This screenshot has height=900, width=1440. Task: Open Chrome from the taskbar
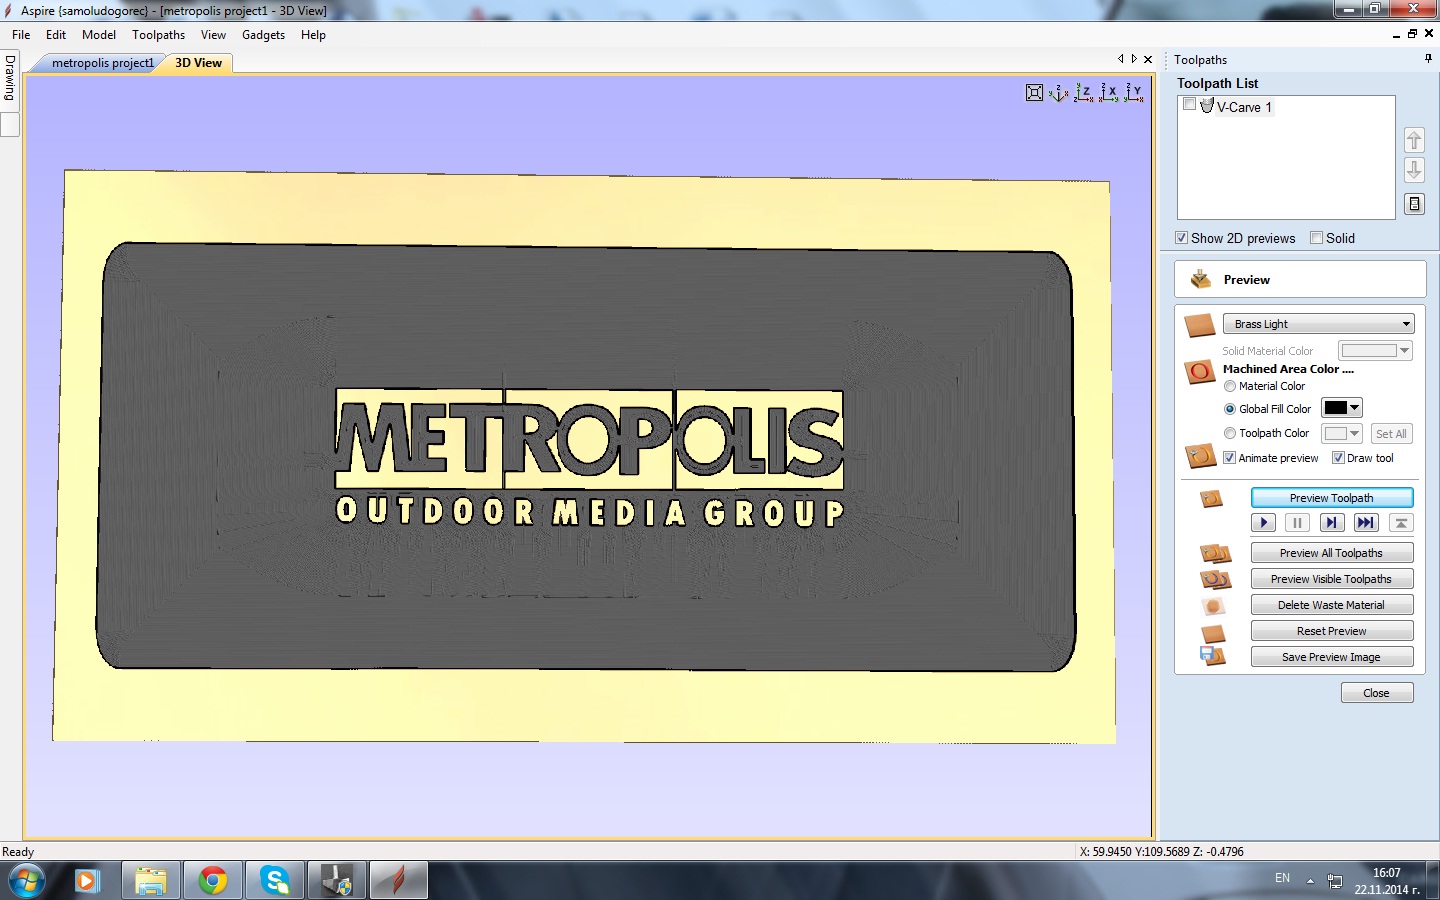click(212, 881)
